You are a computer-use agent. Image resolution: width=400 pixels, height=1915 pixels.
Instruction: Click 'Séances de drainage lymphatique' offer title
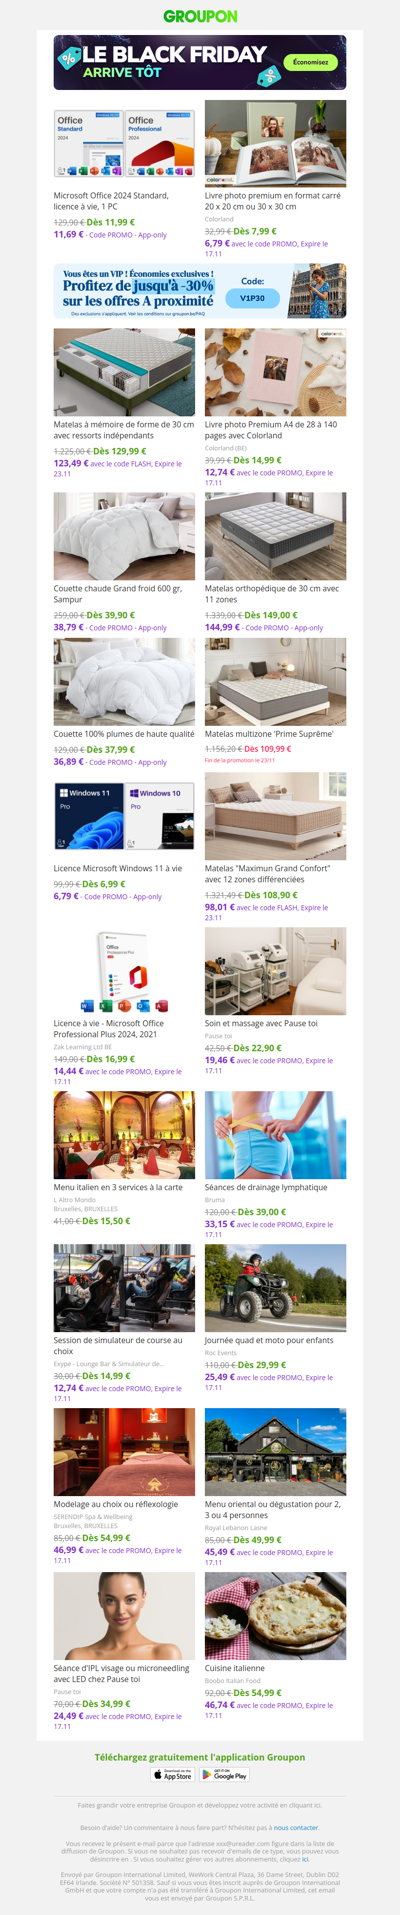pos(266,1187)
